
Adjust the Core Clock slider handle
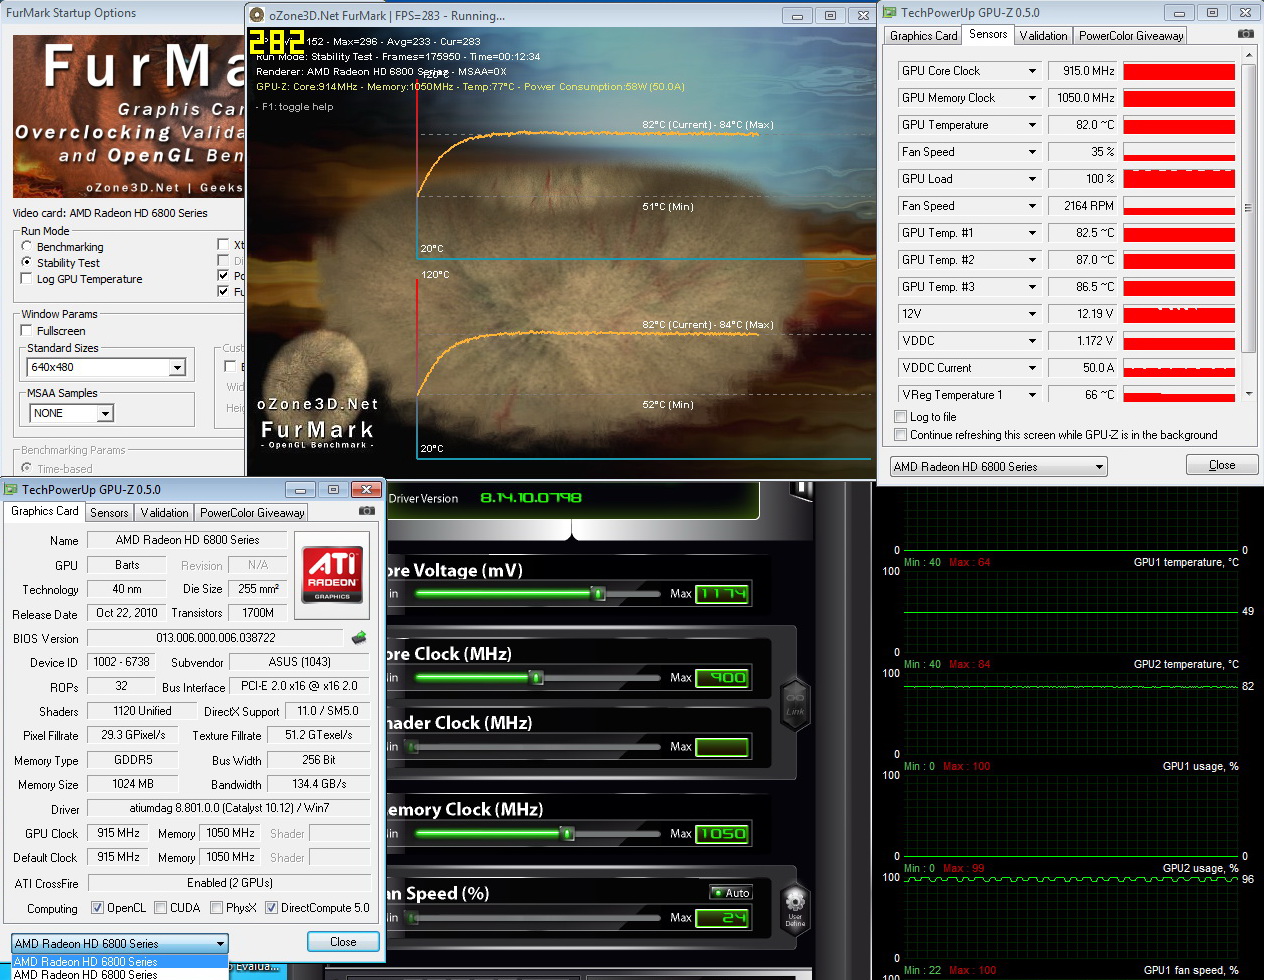536,677
